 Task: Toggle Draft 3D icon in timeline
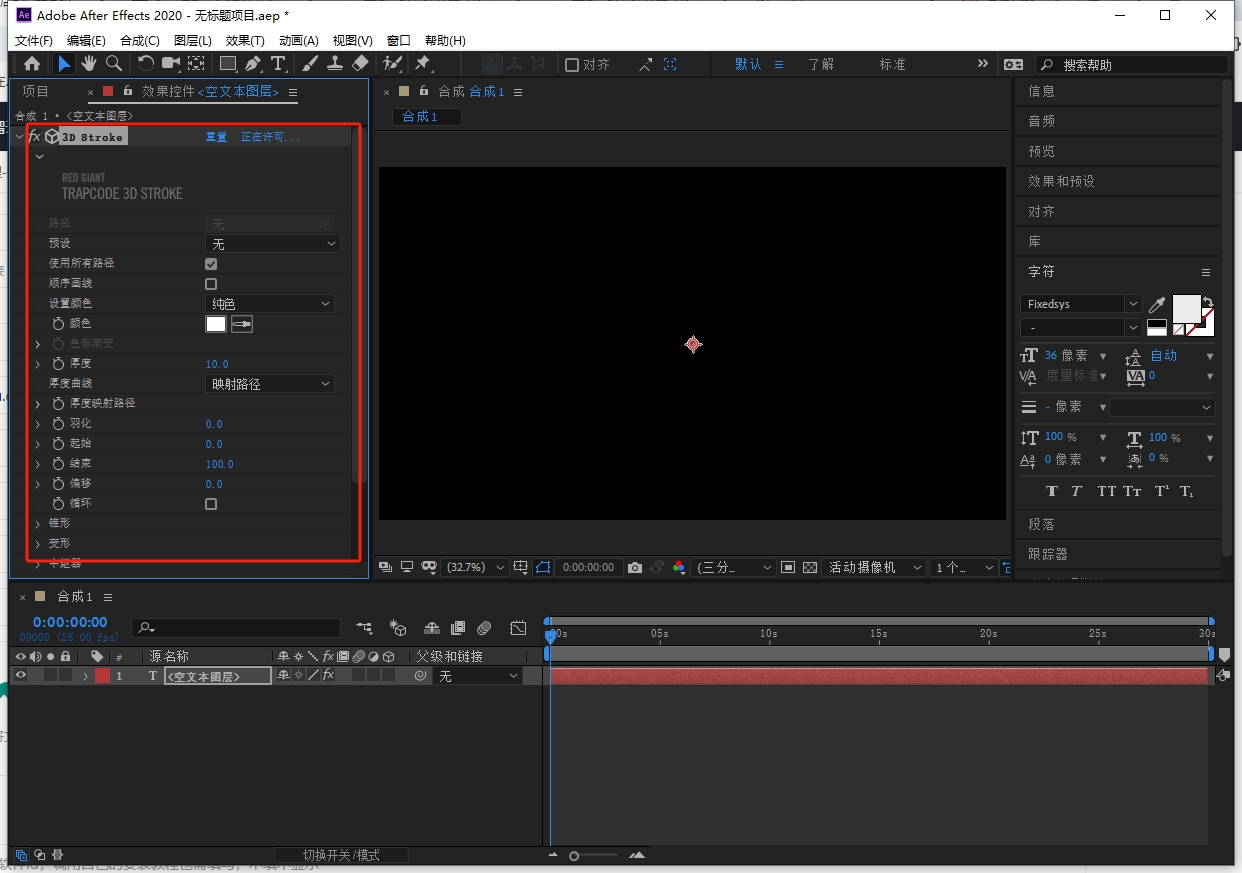398,628
